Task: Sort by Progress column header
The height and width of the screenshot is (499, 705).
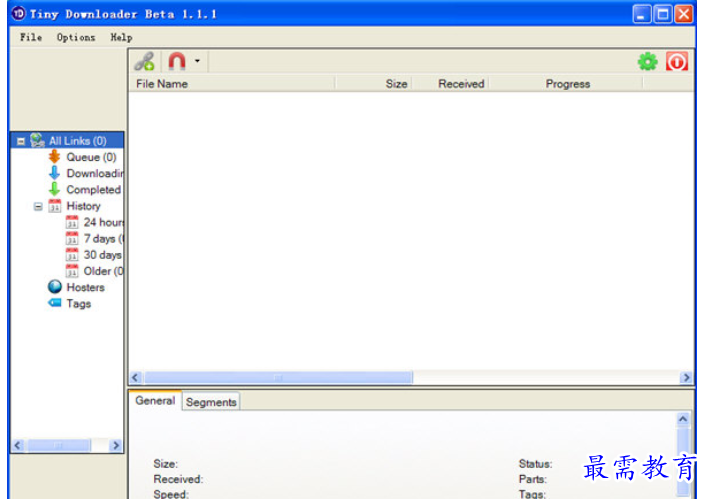Action: 567,84
